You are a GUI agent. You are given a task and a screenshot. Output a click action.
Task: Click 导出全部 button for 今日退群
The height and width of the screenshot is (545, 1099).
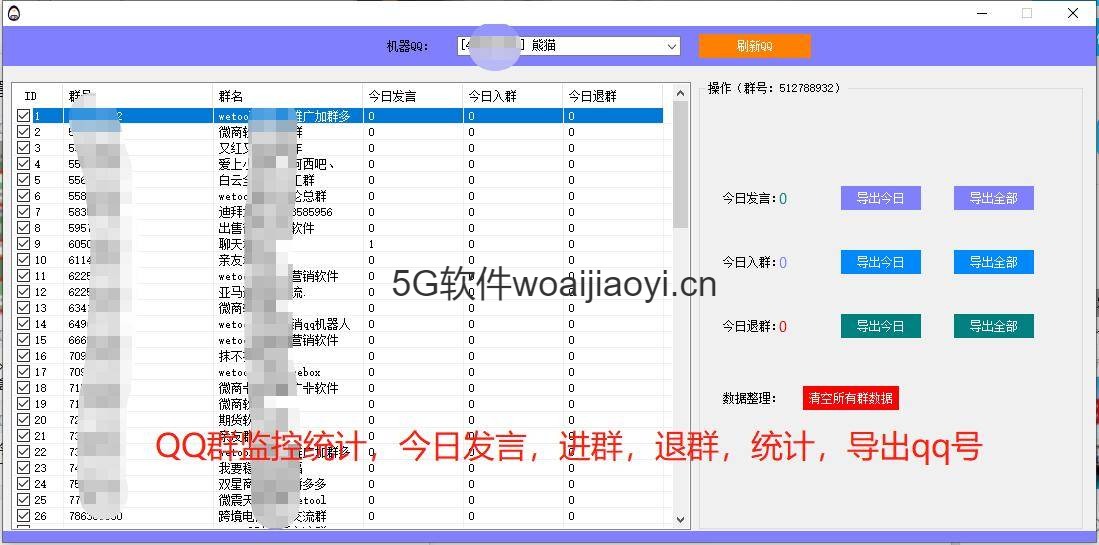tap(993, 326)
